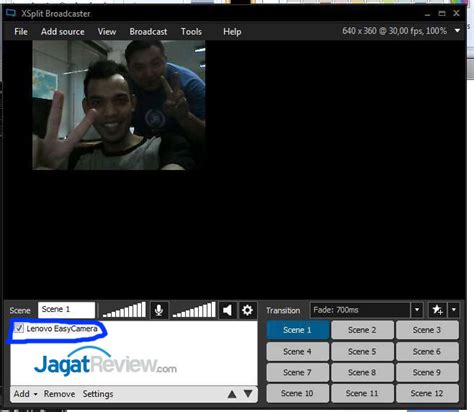Expand the Fade 700ms transition dropdown
This screenshot has width=474, height=412.
(x=417, y=310)
